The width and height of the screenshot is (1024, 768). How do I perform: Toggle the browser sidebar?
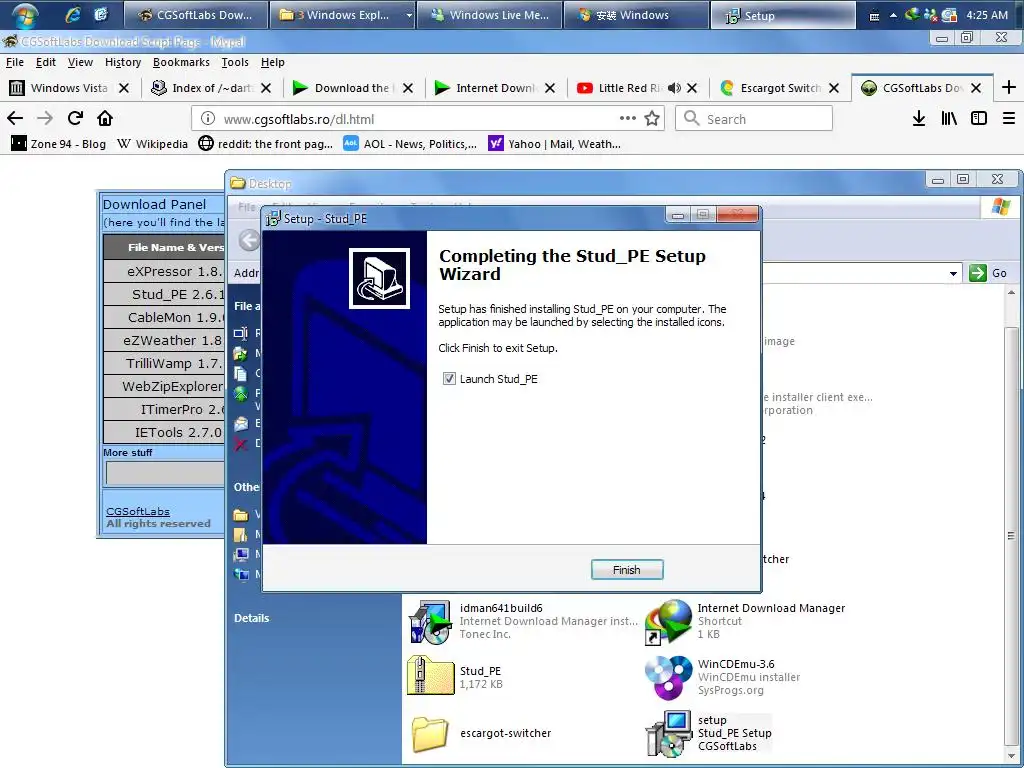pyautogui.click(x=978, y=118)
